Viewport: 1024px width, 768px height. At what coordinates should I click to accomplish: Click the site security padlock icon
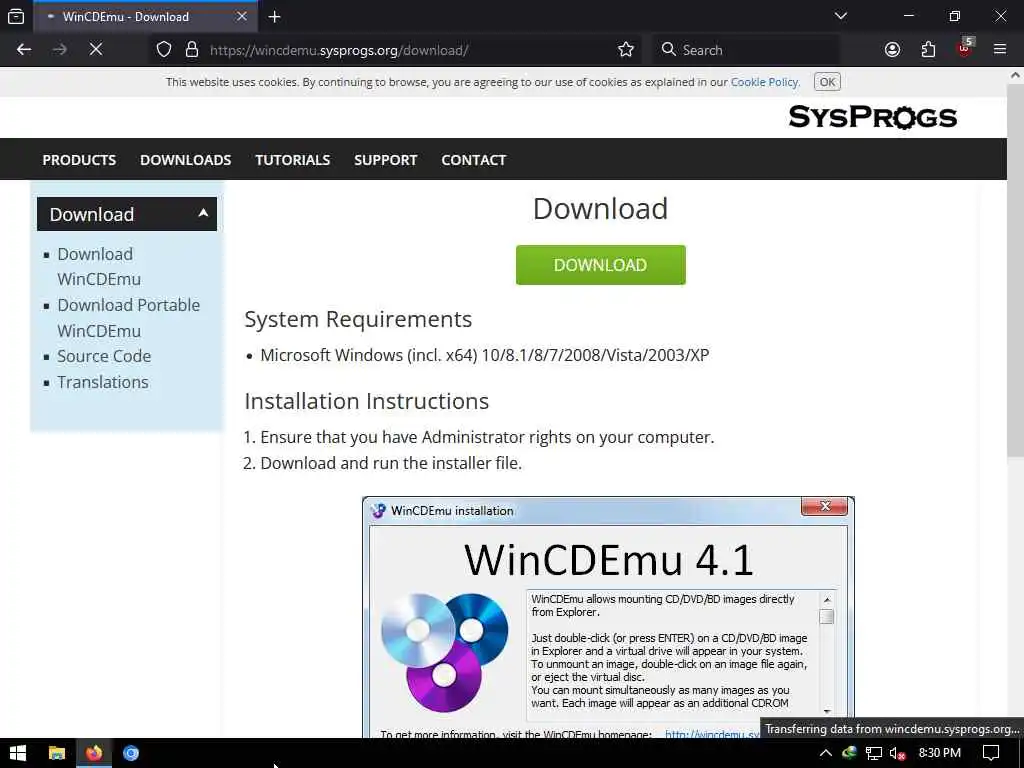click(x=192, y=50)
